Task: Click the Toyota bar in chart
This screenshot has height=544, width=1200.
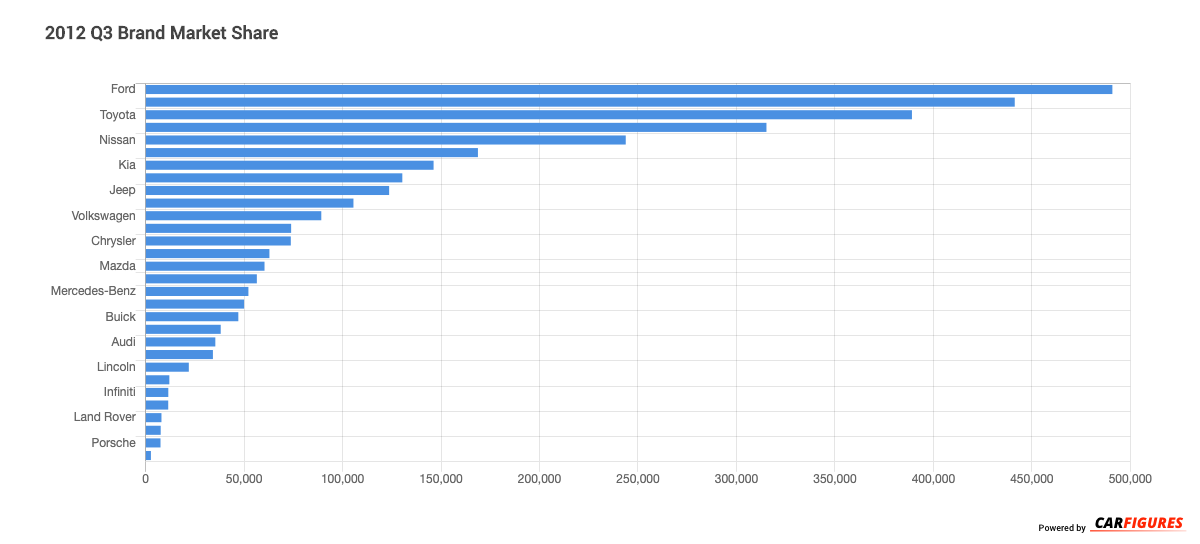Action: coord(529,114)
